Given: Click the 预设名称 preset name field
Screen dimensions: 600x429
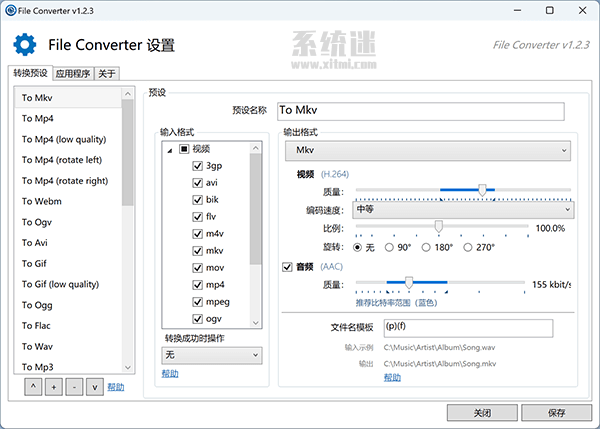Looking at the screenshot, I should [x=420, y=111].
